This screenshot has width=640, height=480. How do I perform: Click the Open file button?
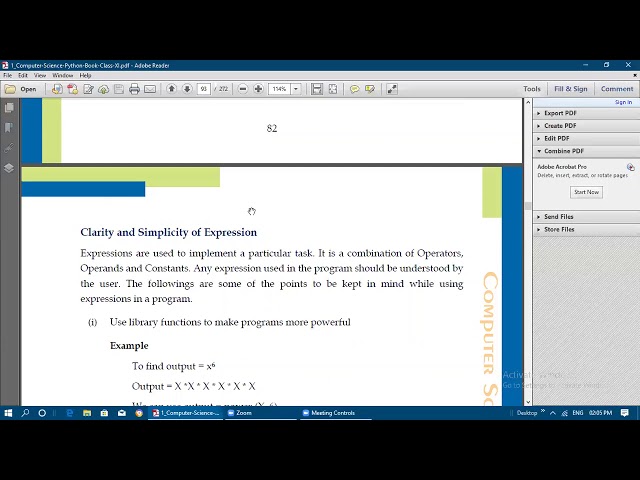(x=20, y=89)
